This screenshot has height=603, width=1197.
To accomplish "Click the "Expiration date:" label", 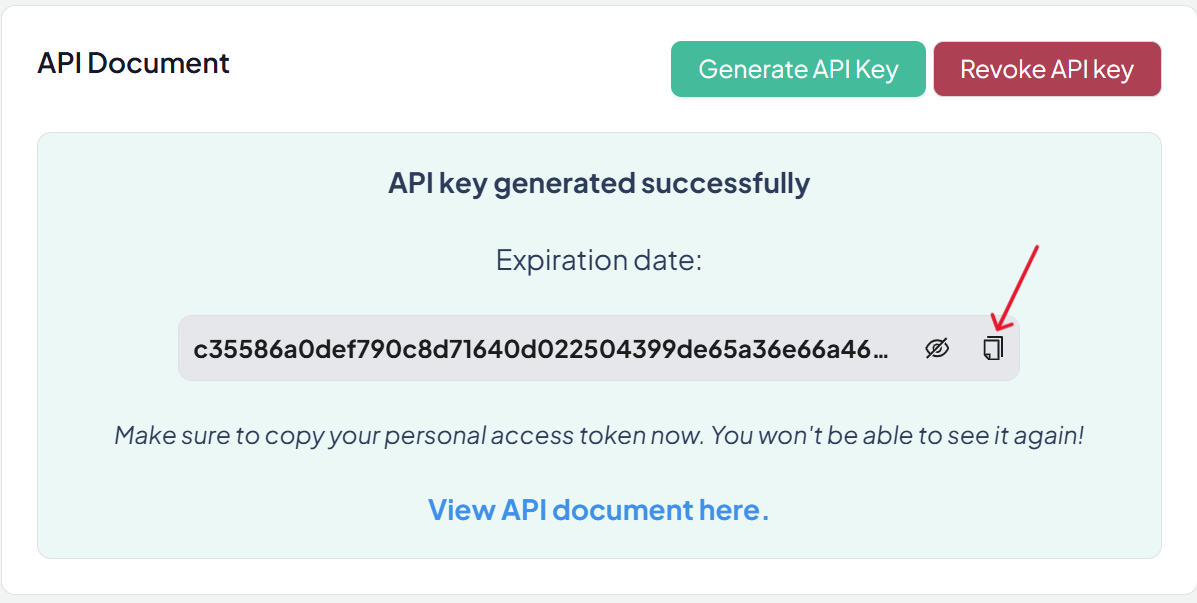I will [598, 261].
